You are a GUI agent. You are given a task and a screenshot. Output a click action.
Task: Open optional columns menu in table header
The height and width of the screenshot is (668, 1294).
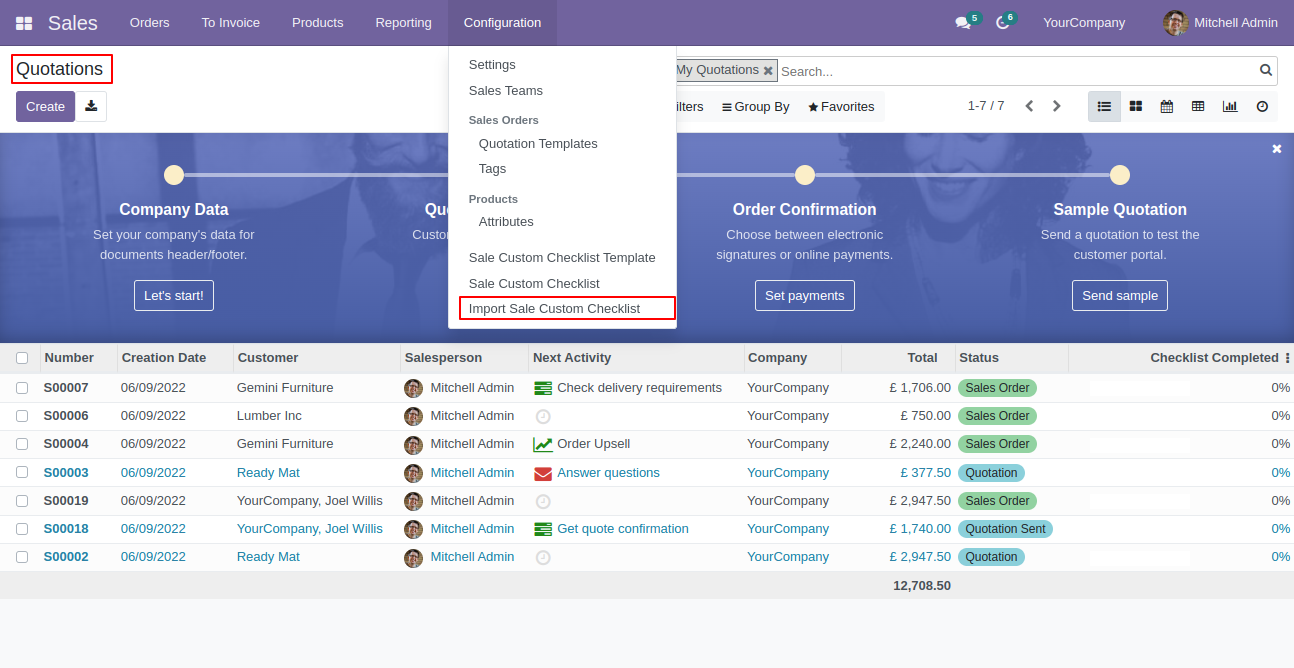pos(1287,358)
